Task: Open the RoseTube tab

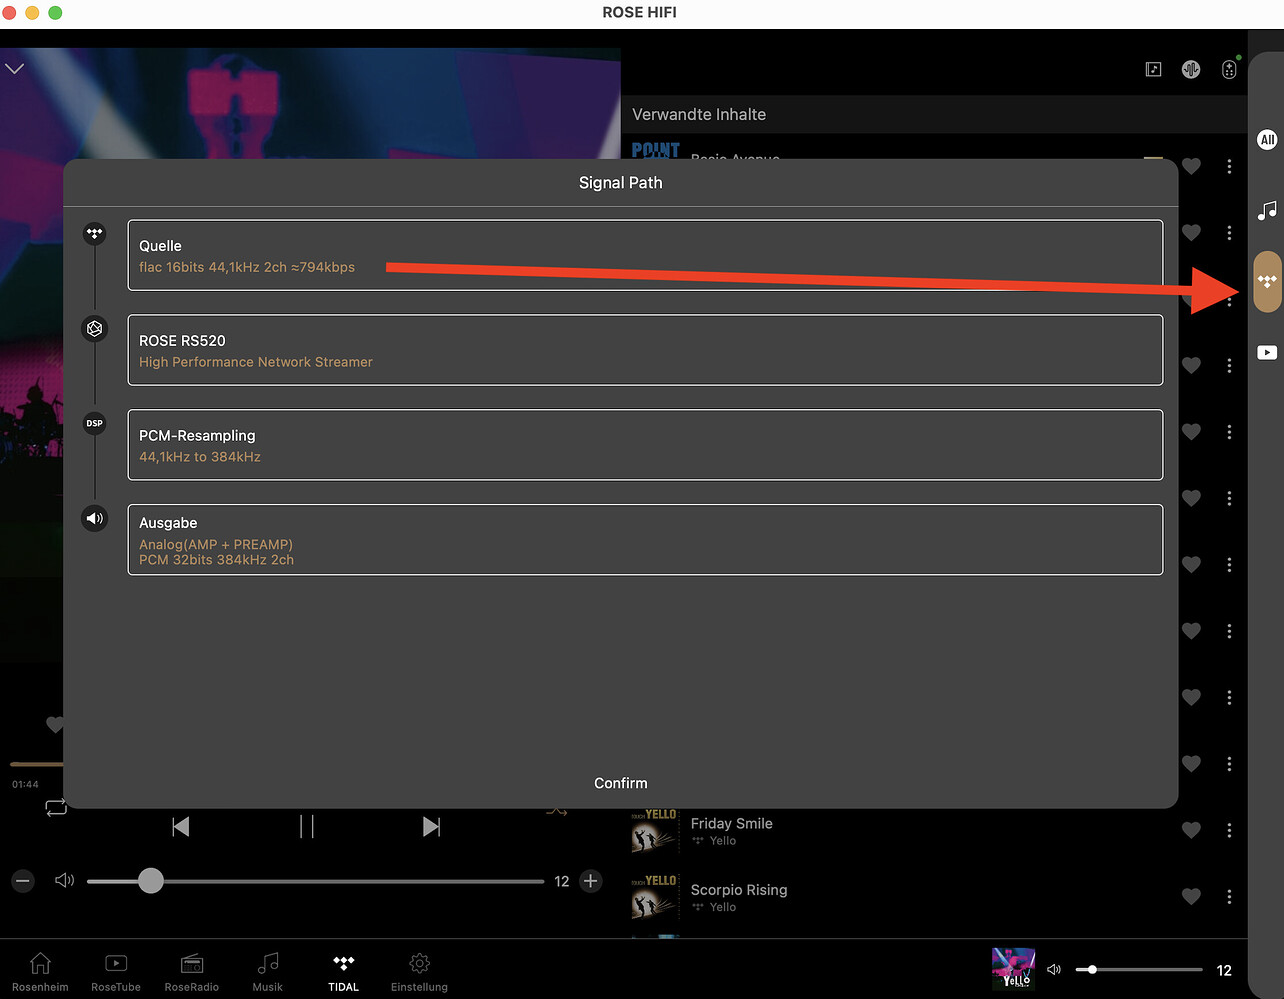Action: (116, 971)
